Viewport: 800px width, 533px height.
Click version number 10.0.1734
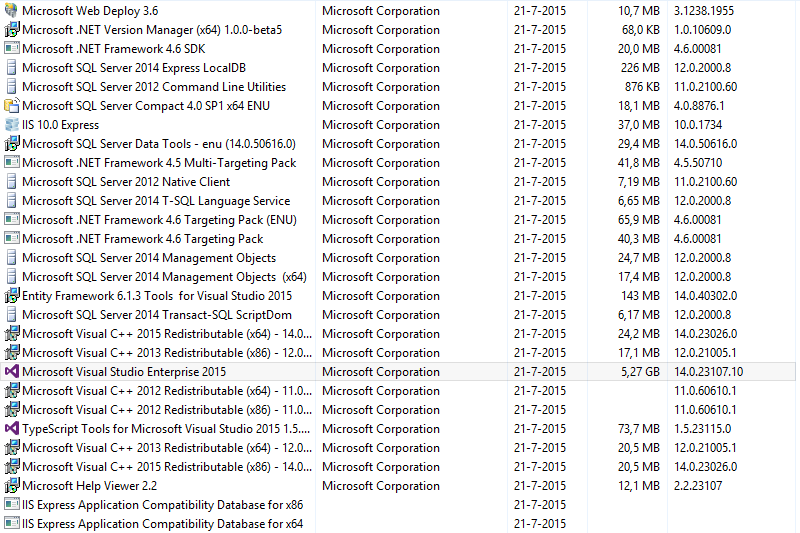click(698, 125)
